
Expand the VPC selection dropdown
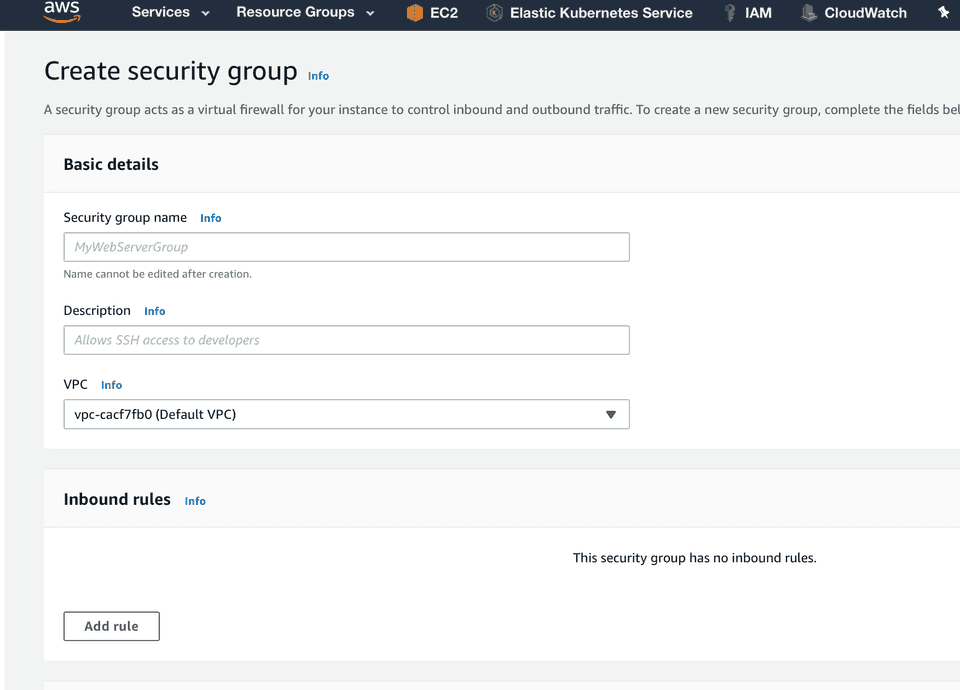point(610,414)
